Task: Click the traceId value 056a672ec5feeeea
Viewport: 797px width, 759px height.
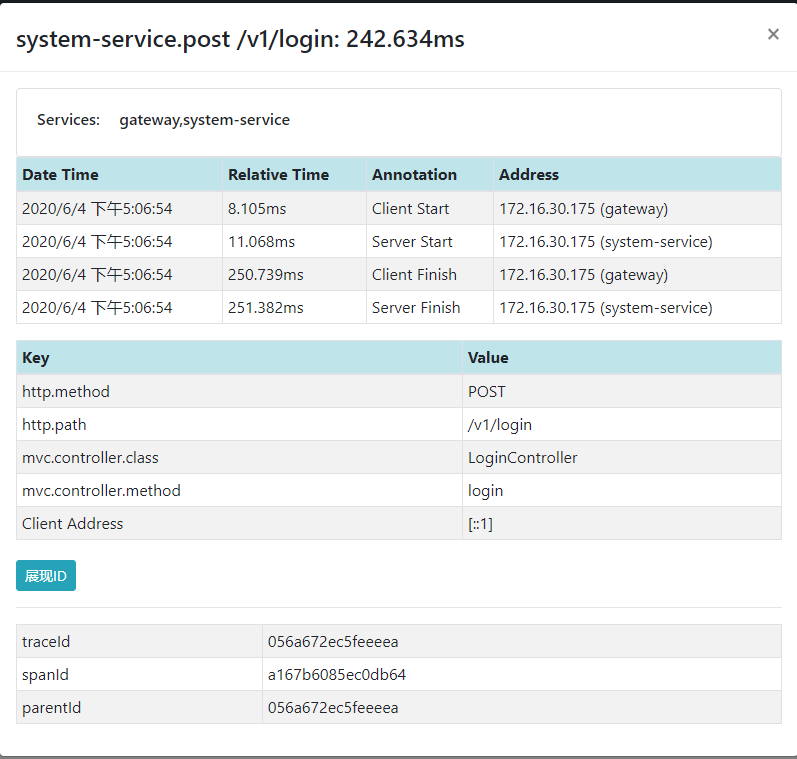Action: [333, 642]
